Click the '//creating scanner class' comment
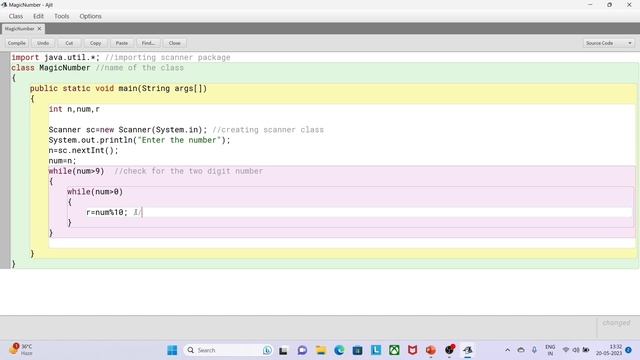This screenshot has height=360, width=640. pos(268,130)
